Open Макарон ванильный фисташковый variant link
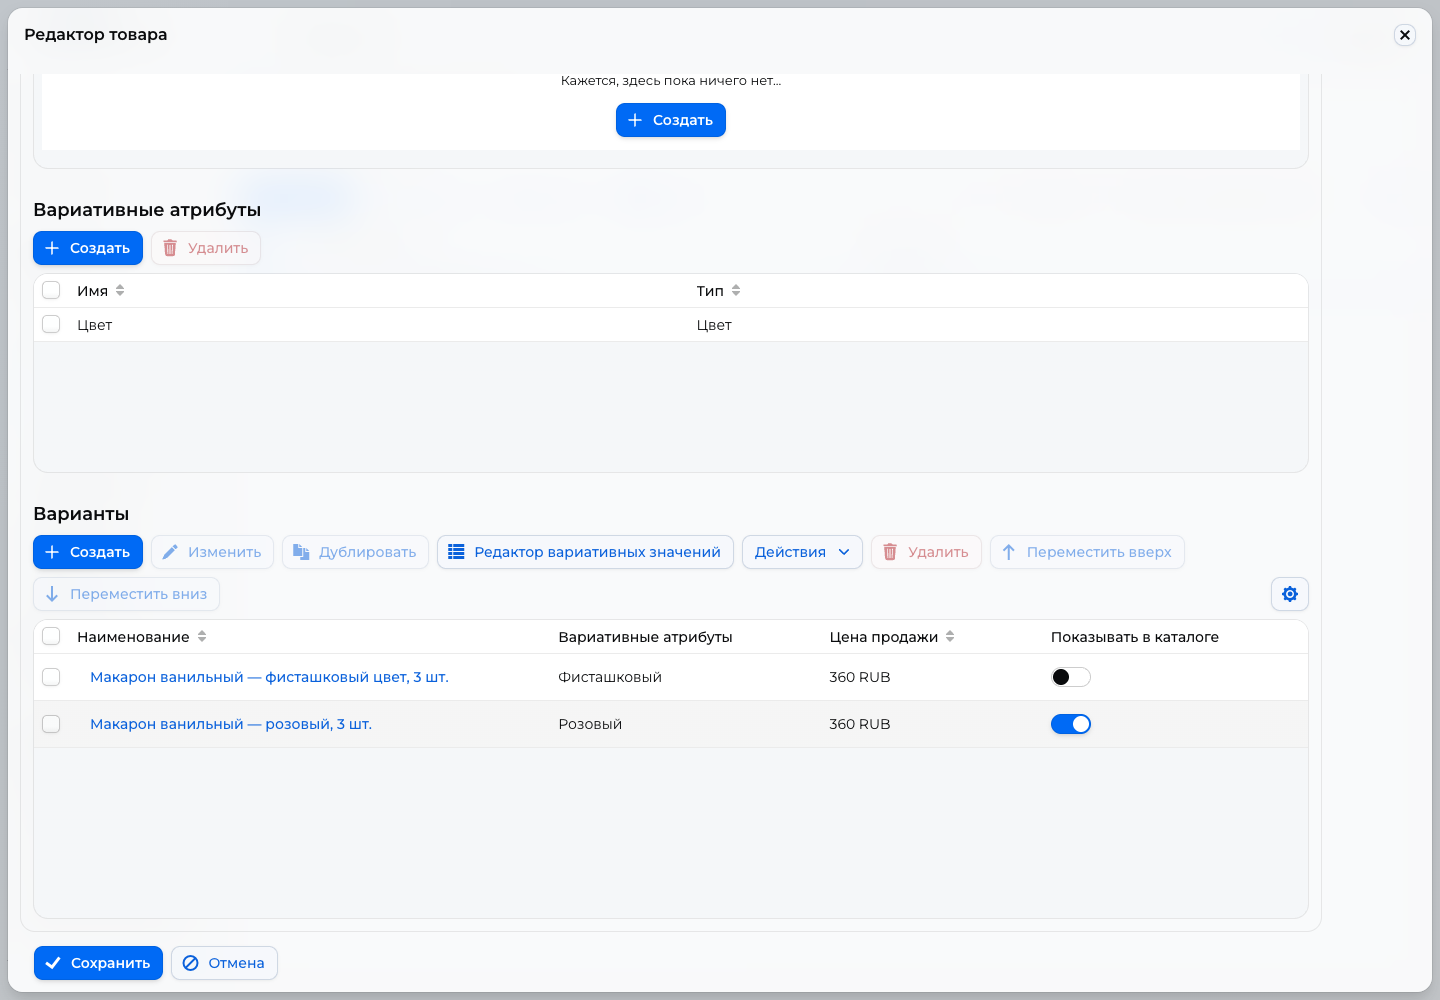 click(x=269, y=677)
